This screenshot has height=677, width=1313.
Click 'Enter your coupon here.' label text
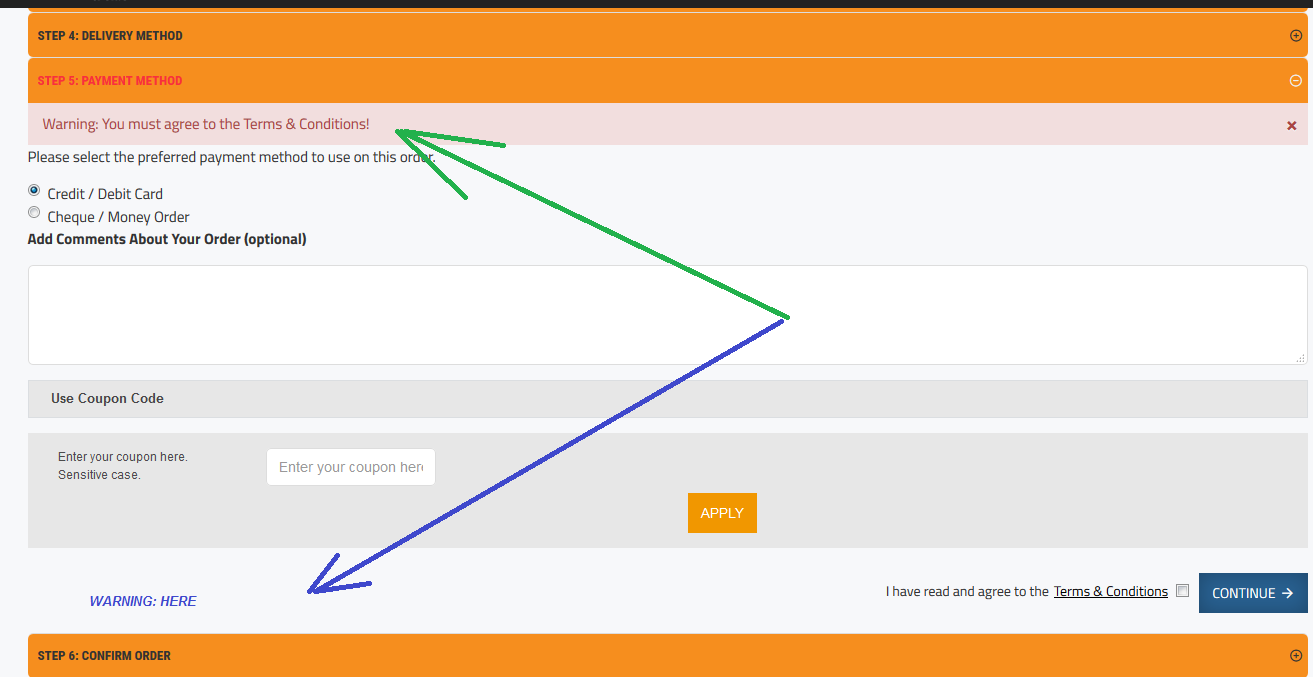click(x=123, y=457)
